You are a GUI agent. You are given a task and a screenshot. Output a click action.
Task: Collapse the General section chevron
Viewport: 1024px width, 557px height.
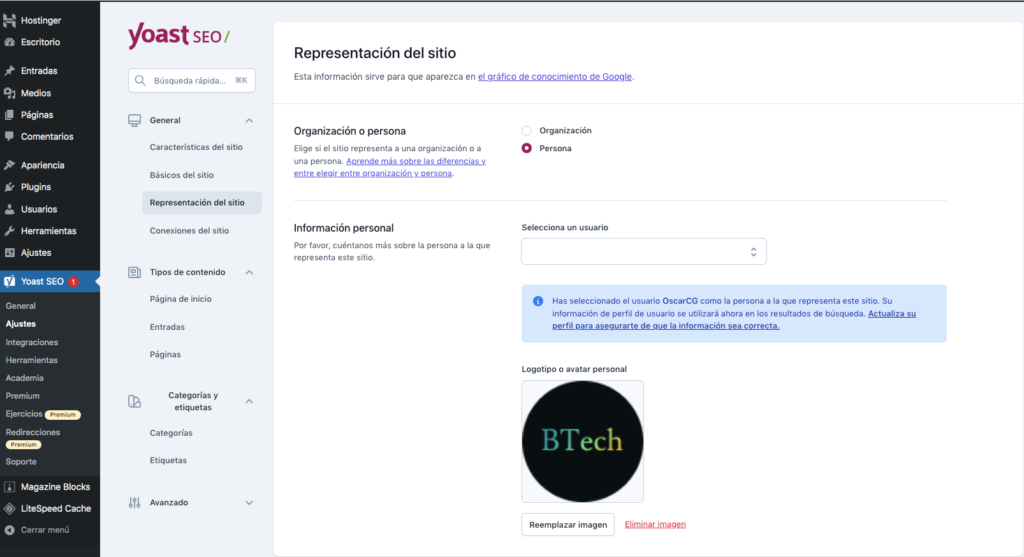[249, 121]
